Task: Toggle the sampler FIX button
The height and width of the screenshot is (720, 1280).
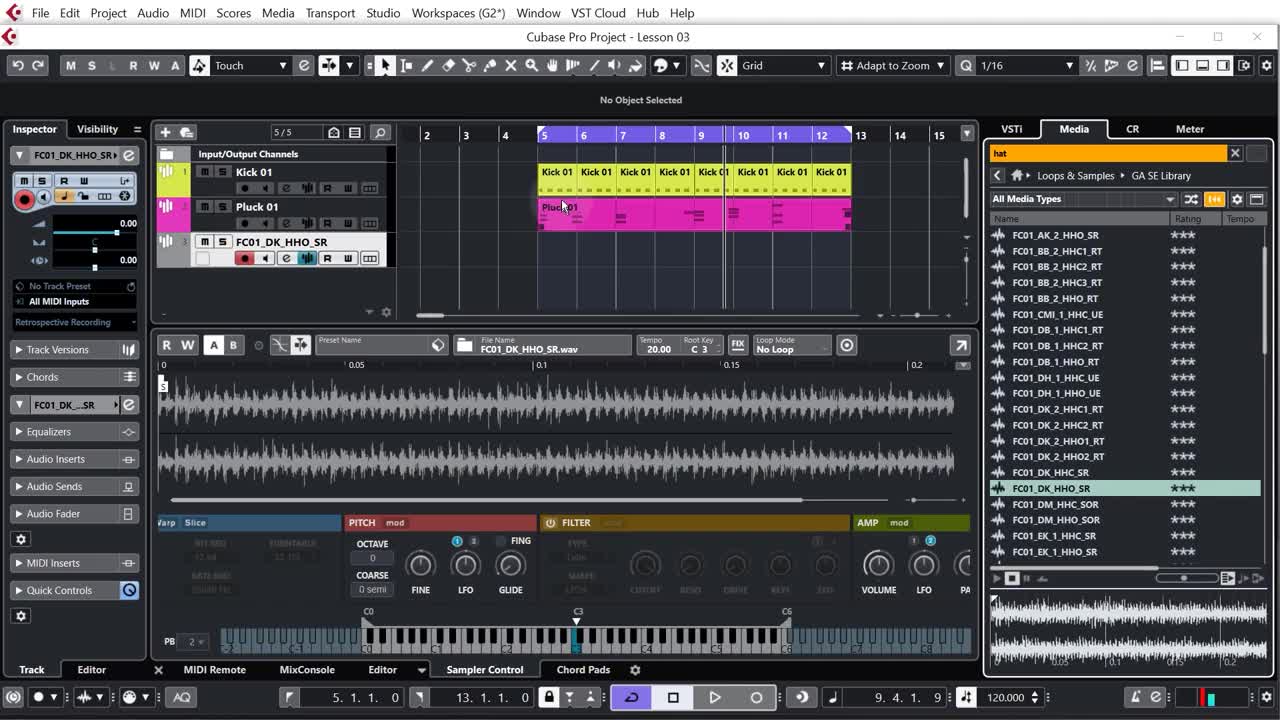Action: tap(738, 345)
